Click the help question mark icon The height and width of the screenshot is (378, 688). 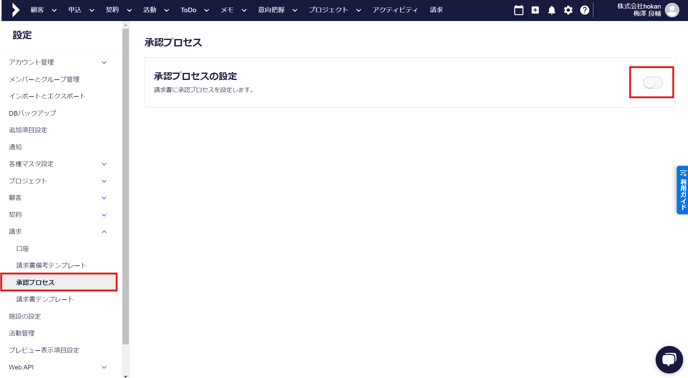click(584, 10)
